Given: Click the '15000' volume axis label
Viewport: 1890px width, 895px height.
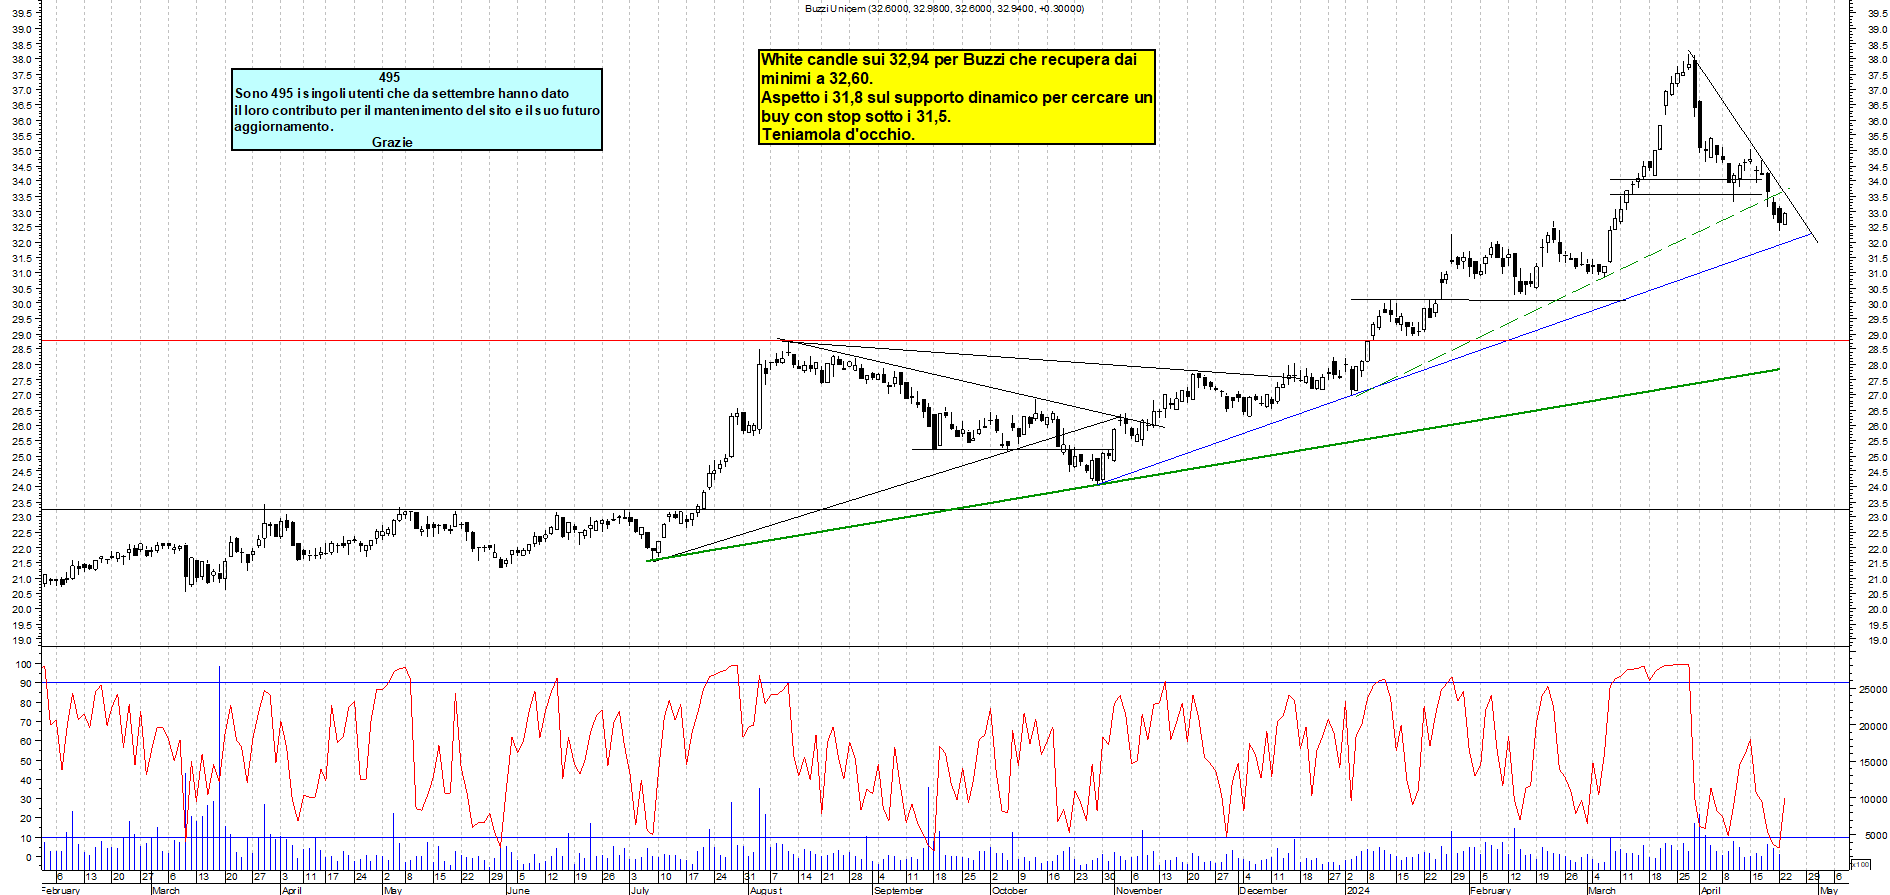Looking at the screenshot, I should pos(1873,763).
